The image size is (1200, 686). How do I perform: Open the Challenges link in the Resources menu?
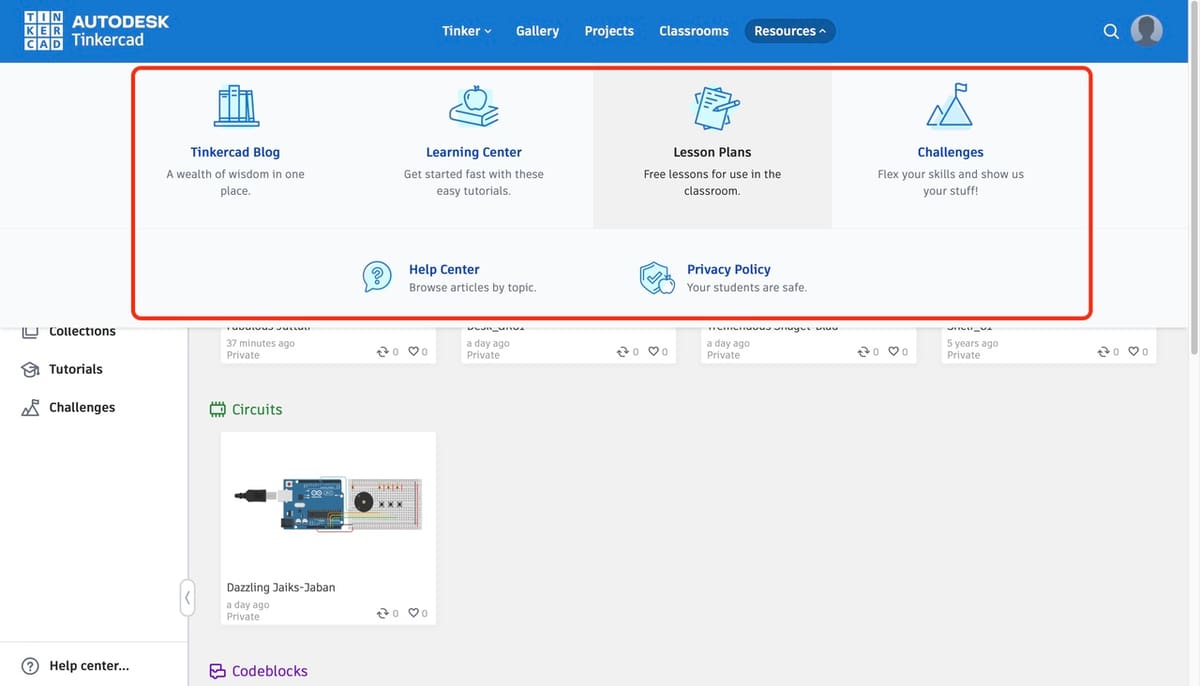(x=950, y=152)
